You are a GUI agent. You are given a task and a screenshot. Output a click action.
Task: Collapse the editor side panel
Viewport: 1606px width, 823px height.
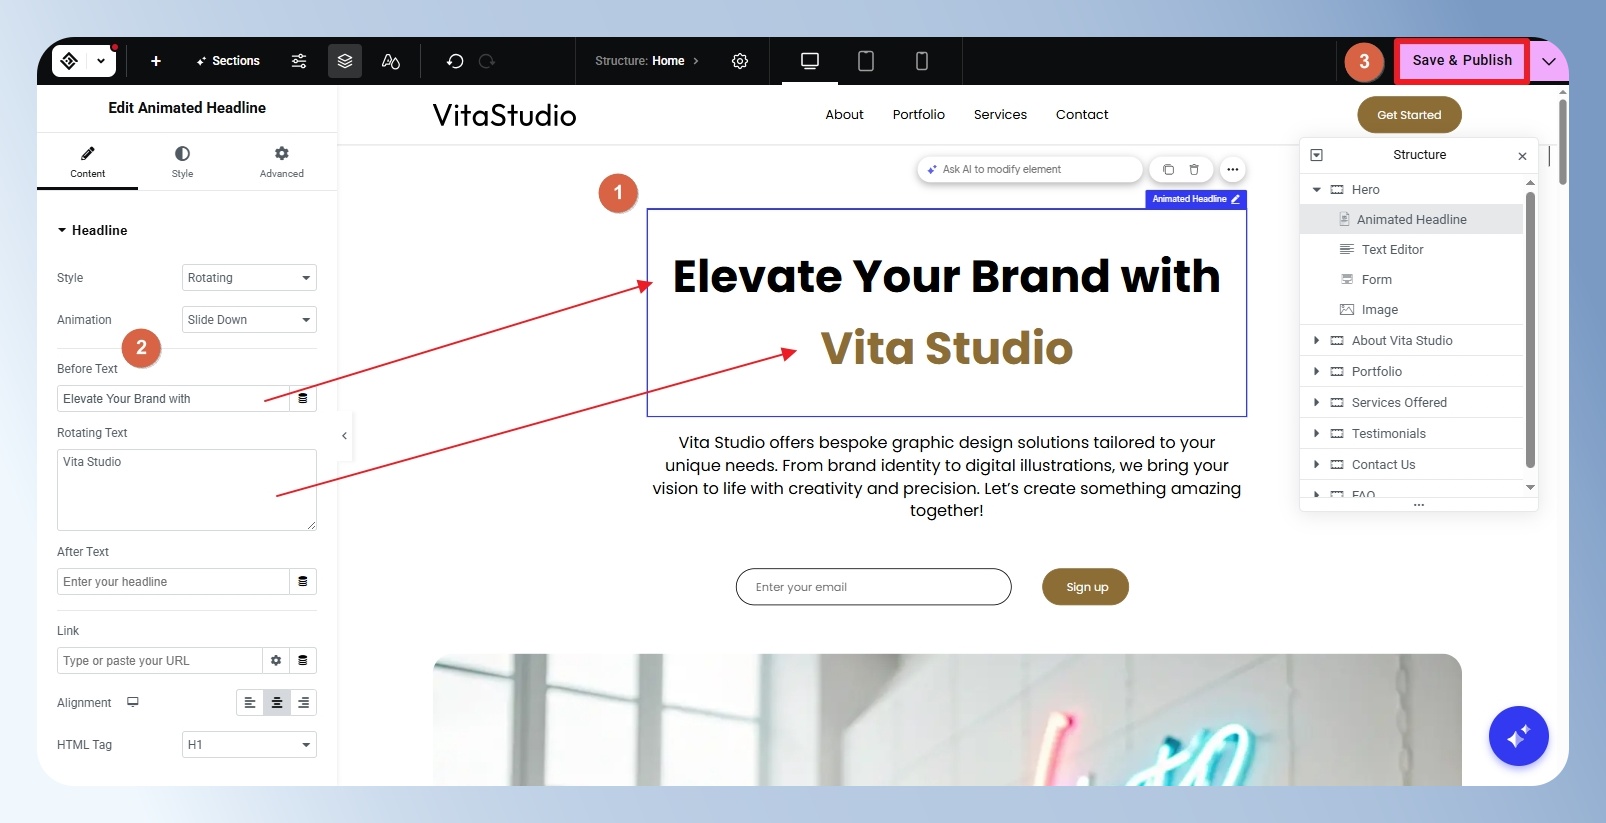(344, 436)
